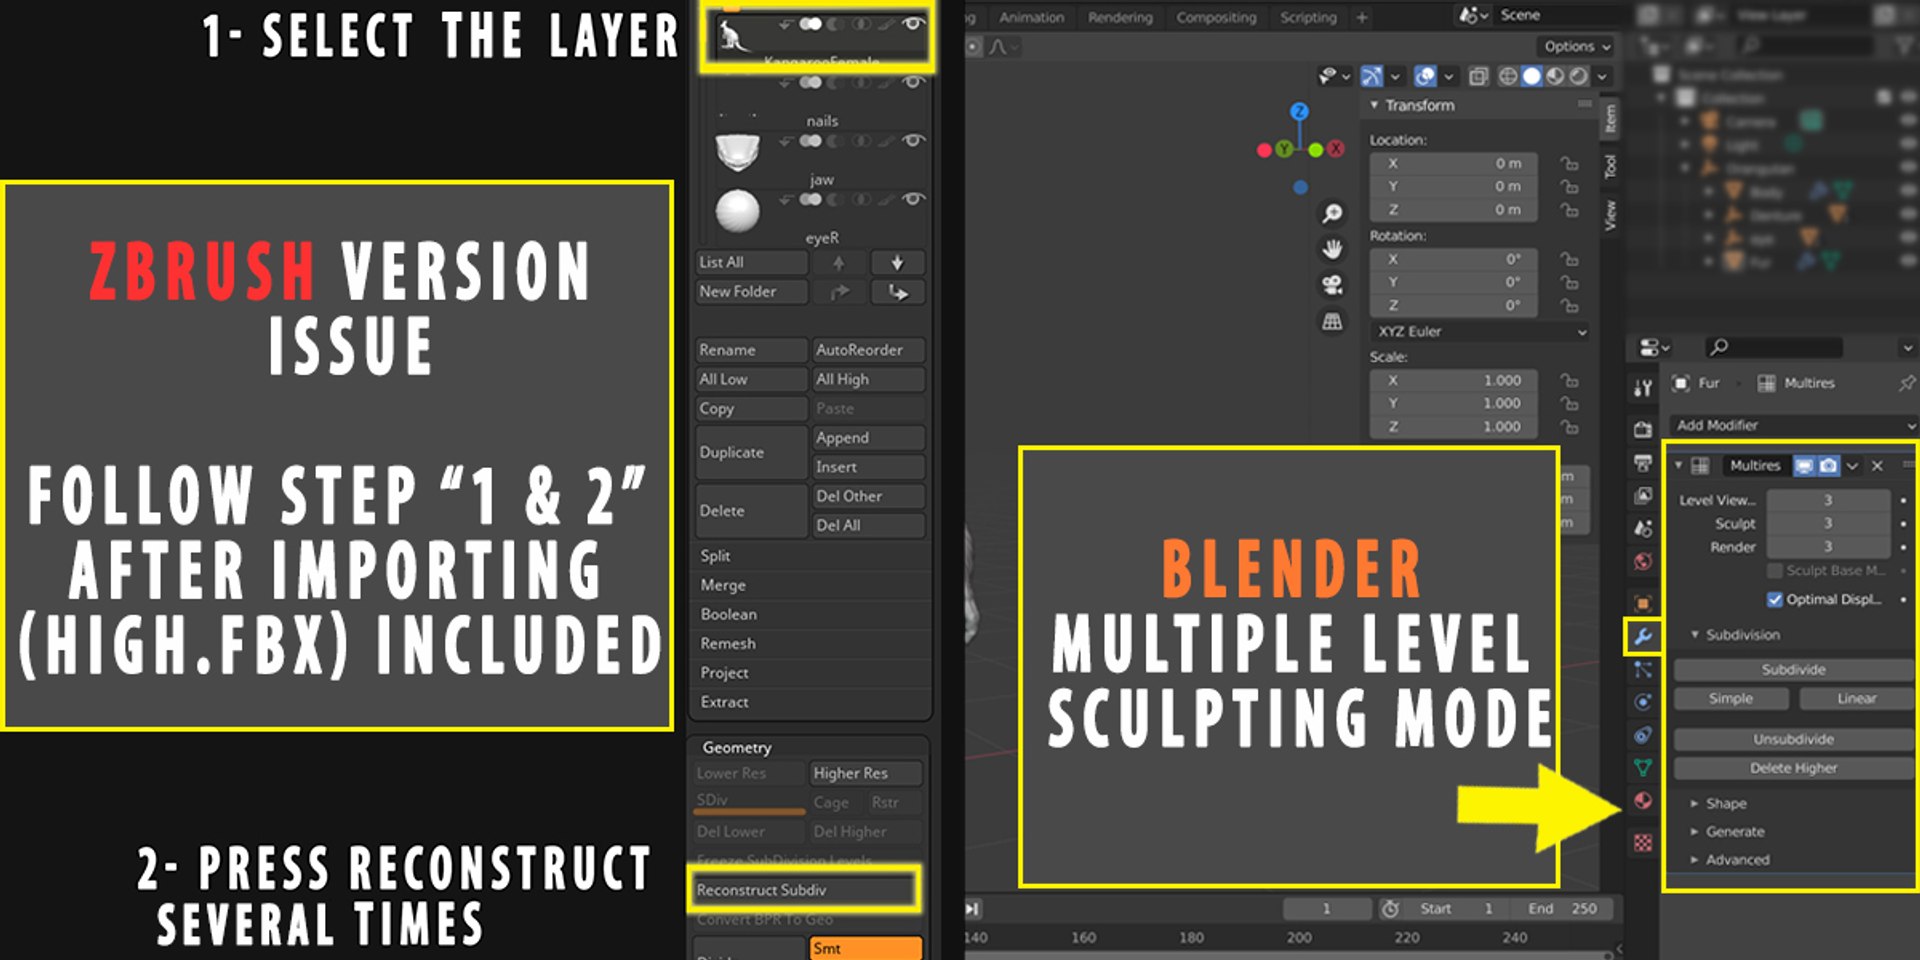Open the Material properties tab icon
This screenshot has width=1920, height=960.
(x=1642, y=801)
